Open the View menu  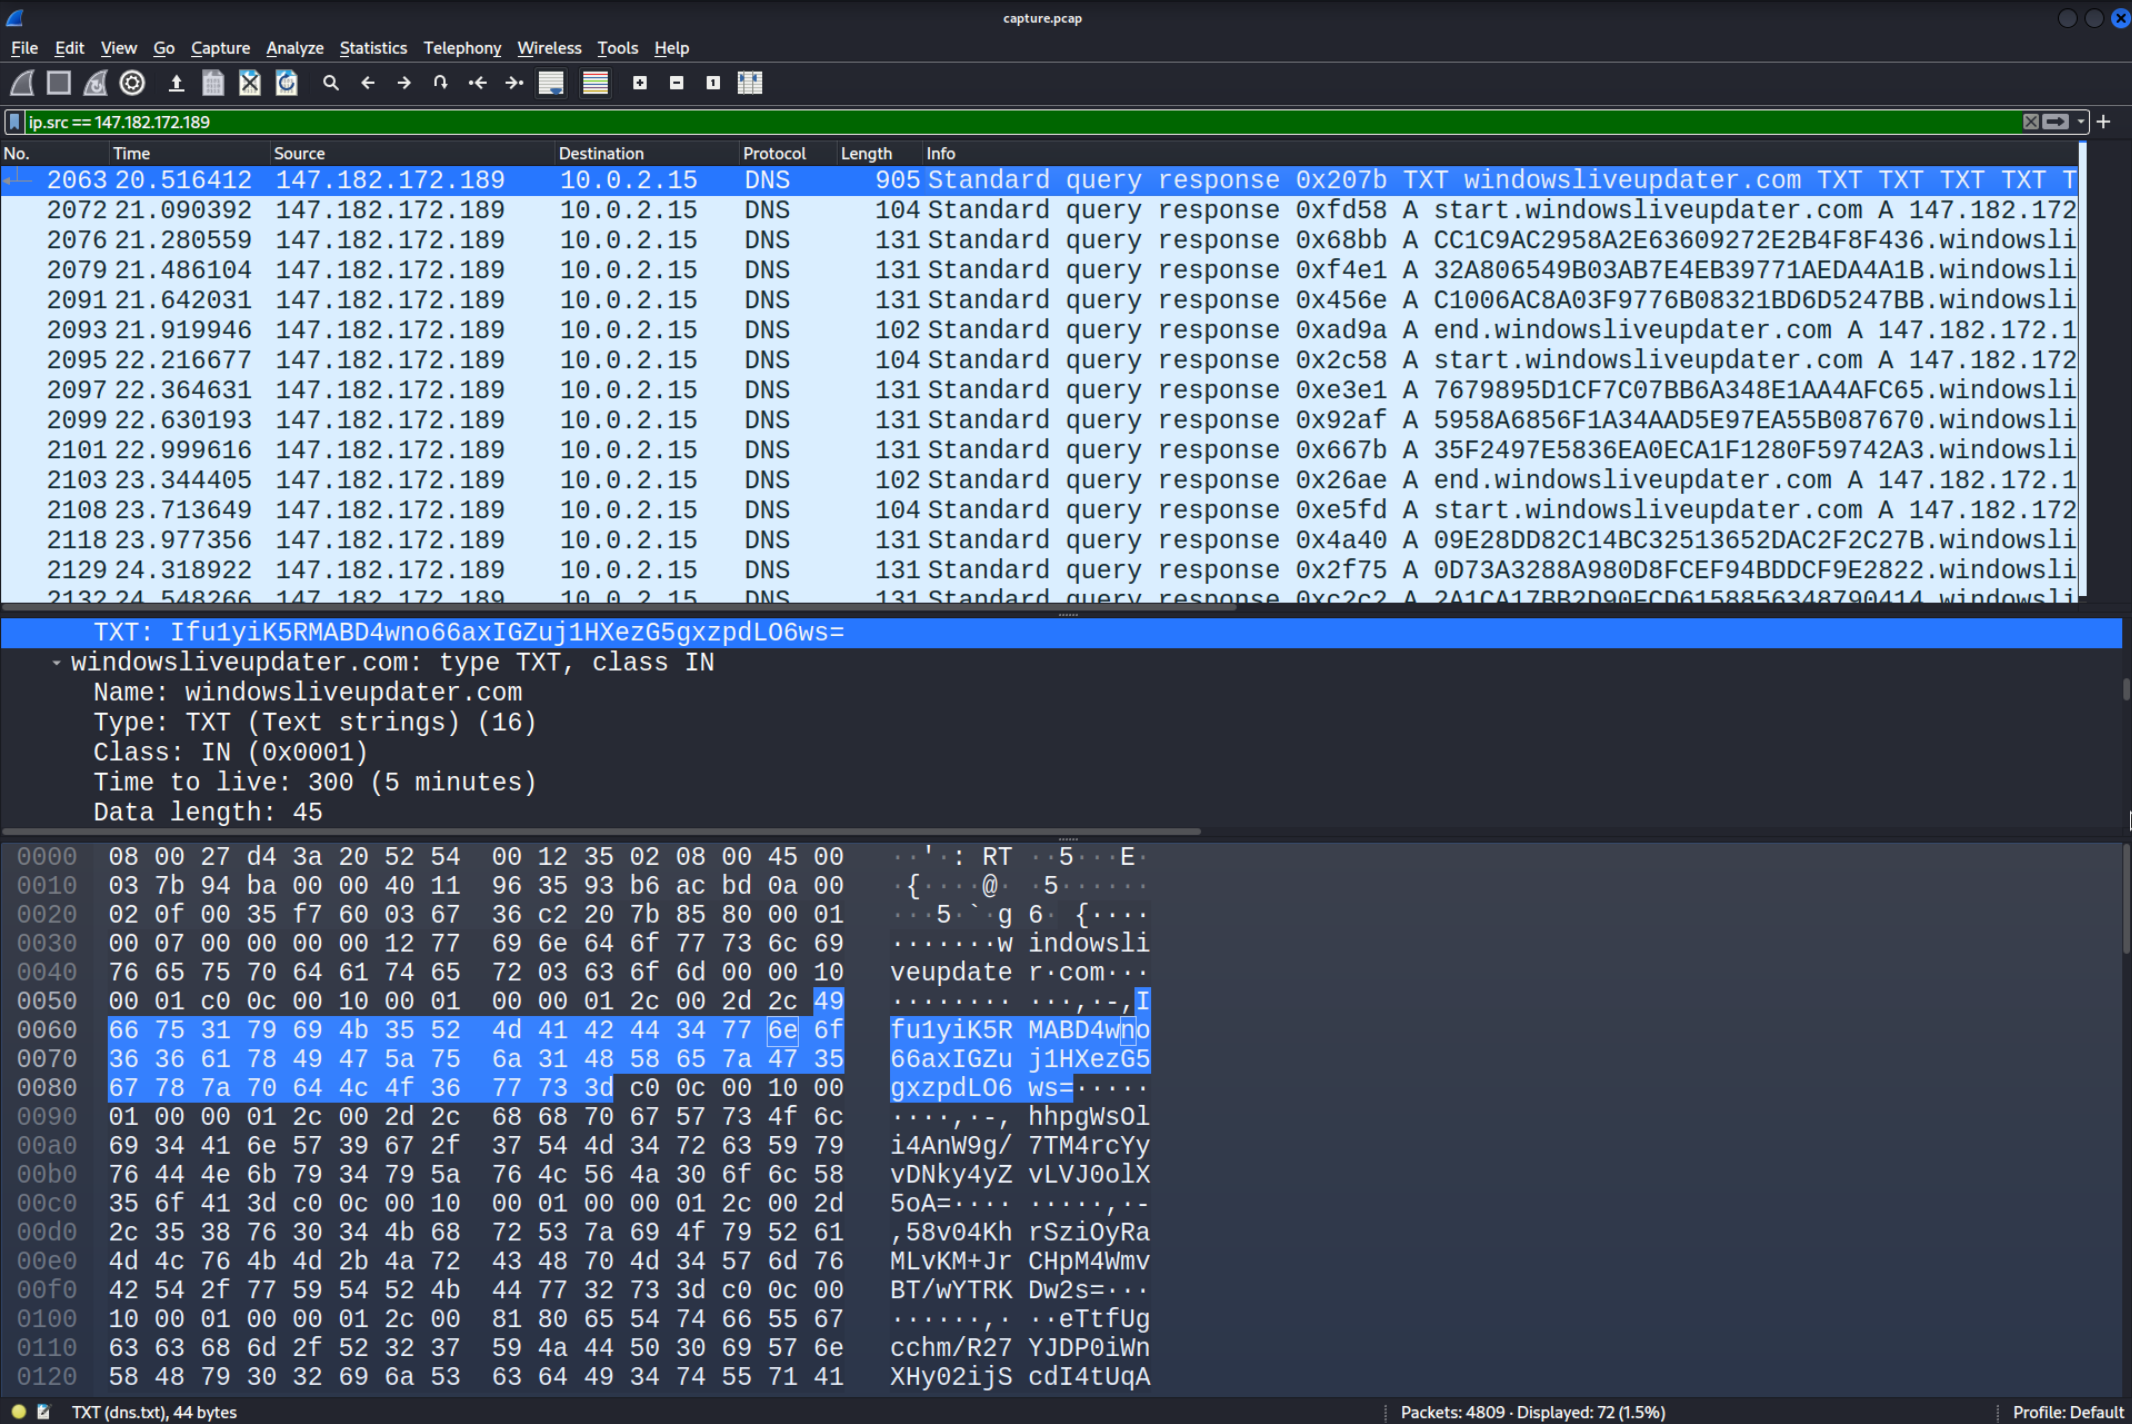[x=118, y=48]
